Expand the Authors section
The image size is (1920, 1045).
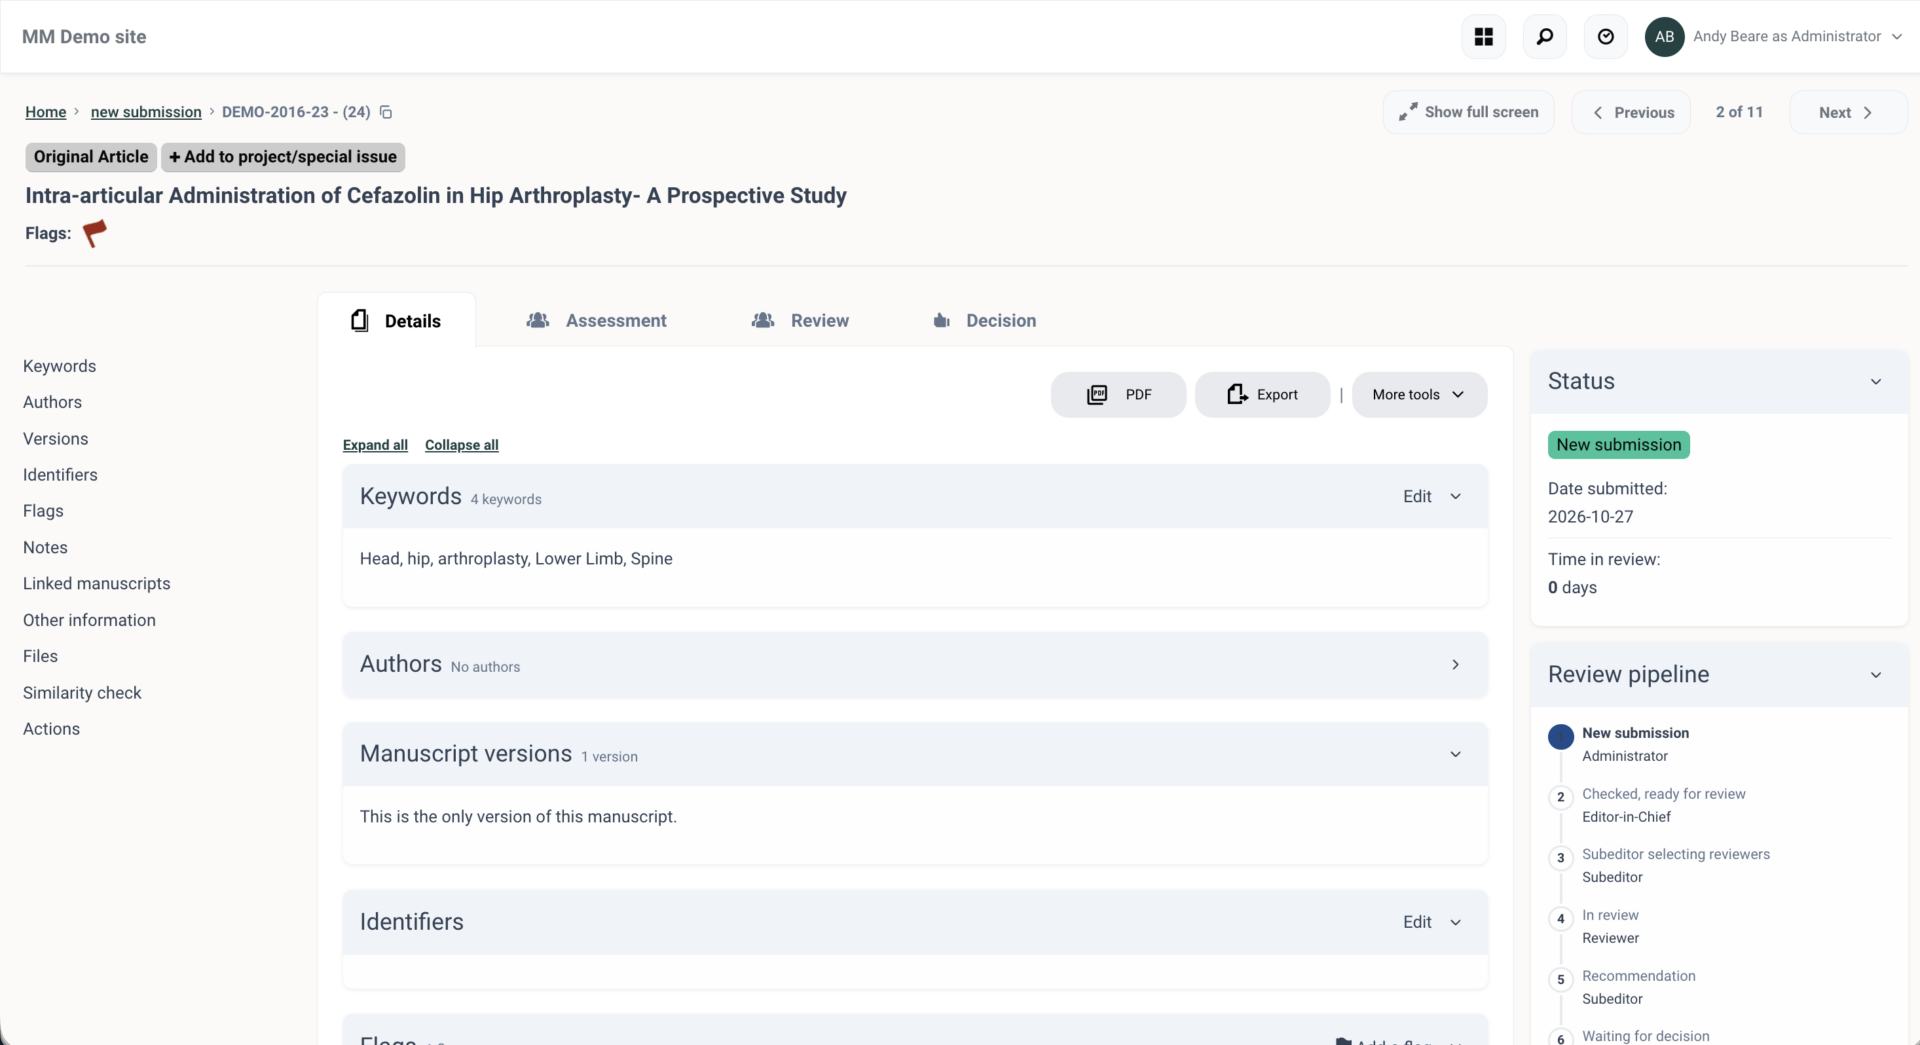point(1456,665)
